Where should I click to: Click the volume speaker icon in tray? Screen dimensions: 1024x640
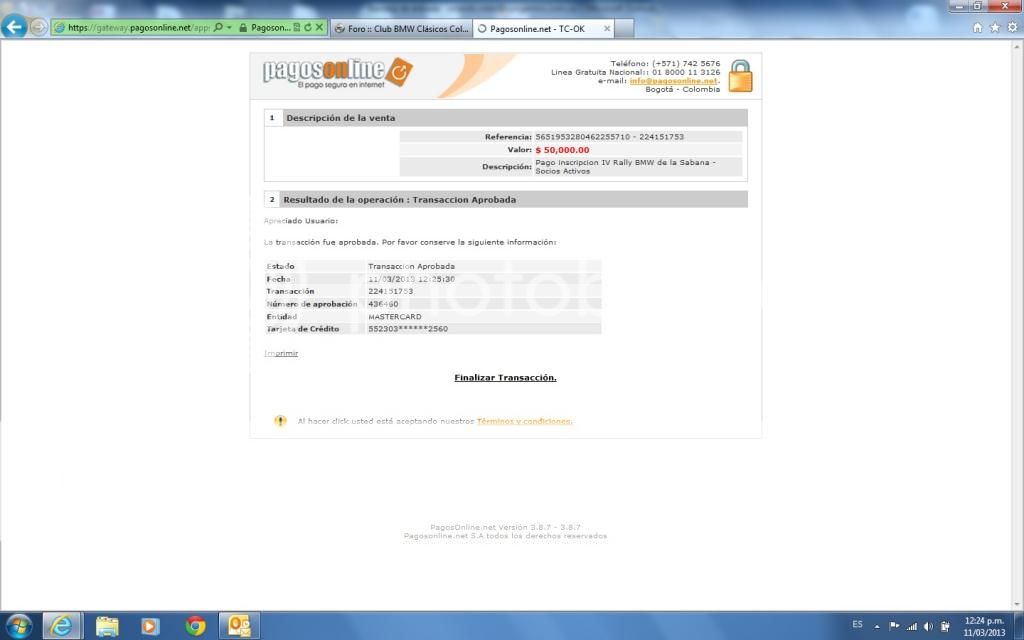[928, 626]
